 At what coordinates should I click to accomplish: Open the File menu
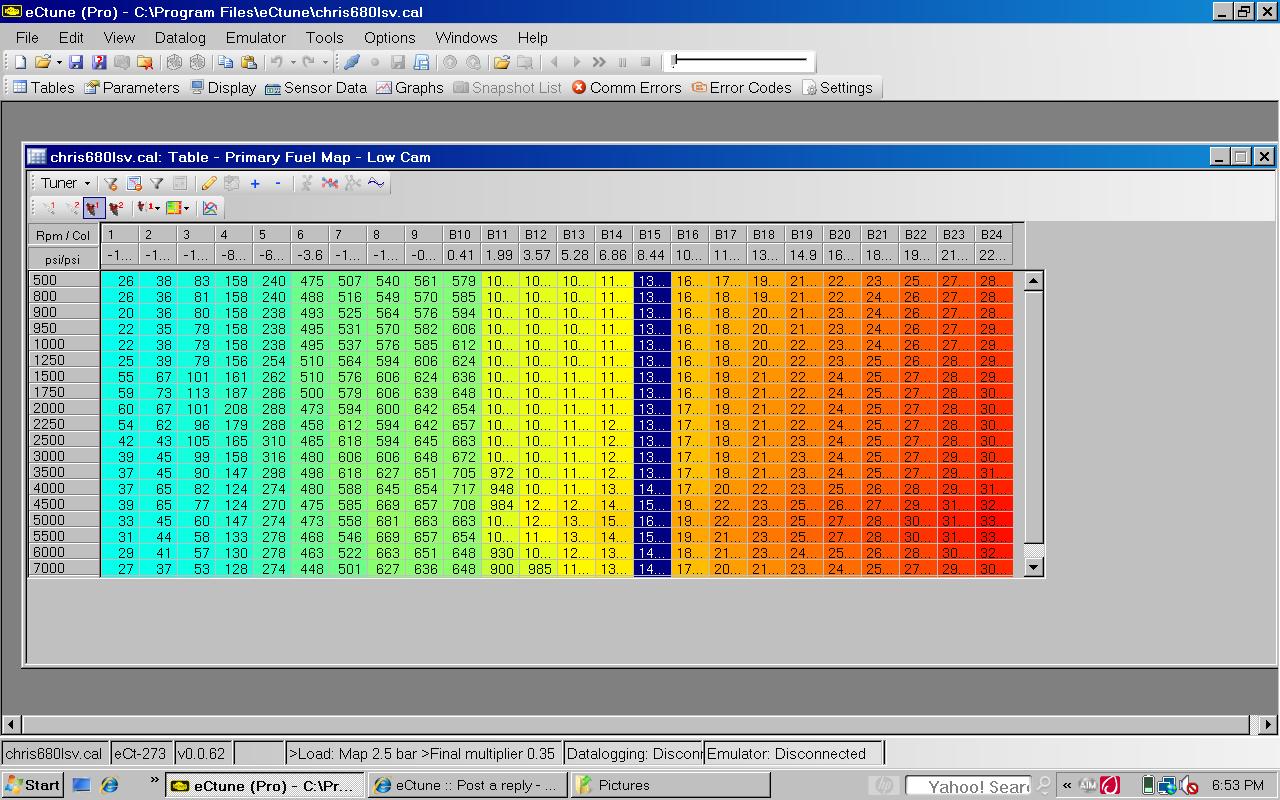point(27,37)
